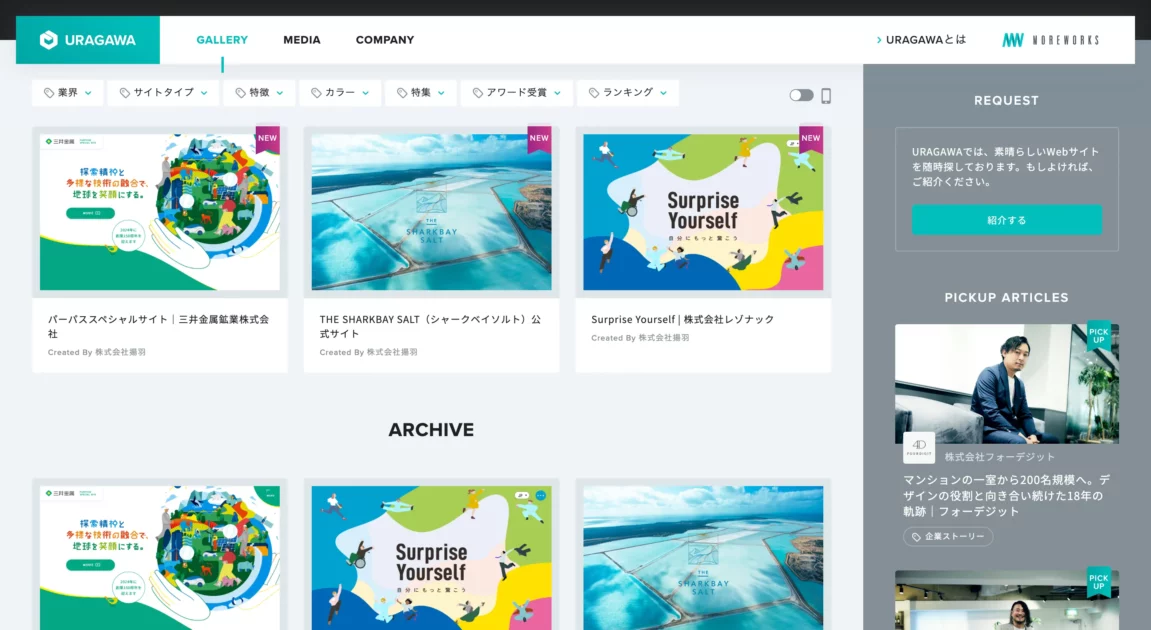Open the COMPANY menu item
The image size is (1151, 630).
(x=385, y=40)
